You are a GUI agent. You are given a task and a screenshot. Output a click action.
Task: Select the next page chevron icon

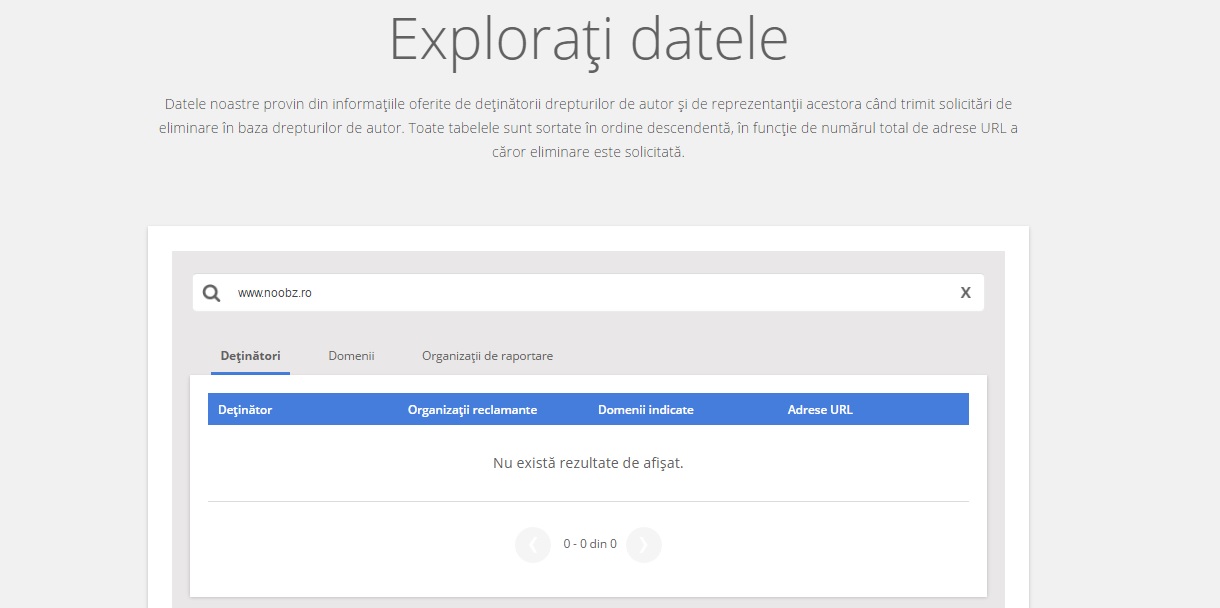click(x=644, y=544)
